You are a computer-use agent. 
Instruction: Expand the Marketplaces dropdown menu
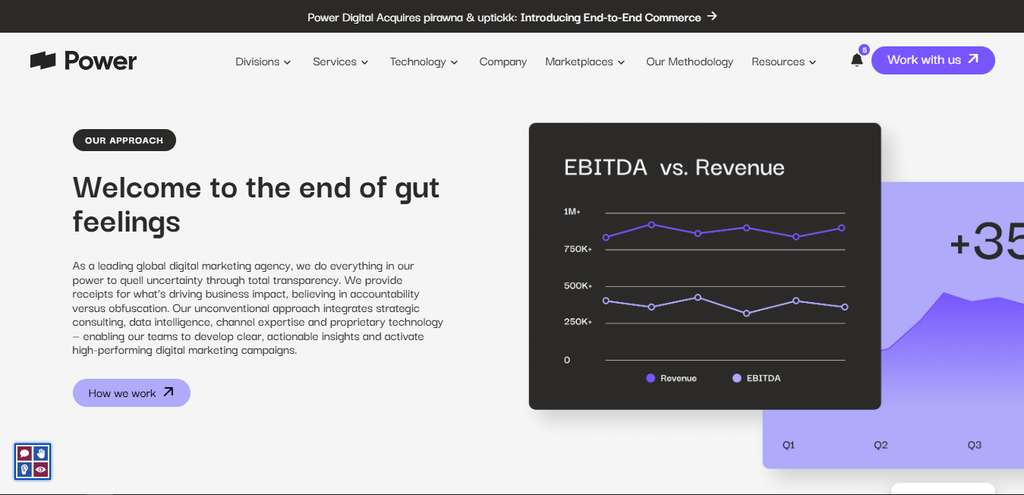pyautogui.click(x=585, y=61)
